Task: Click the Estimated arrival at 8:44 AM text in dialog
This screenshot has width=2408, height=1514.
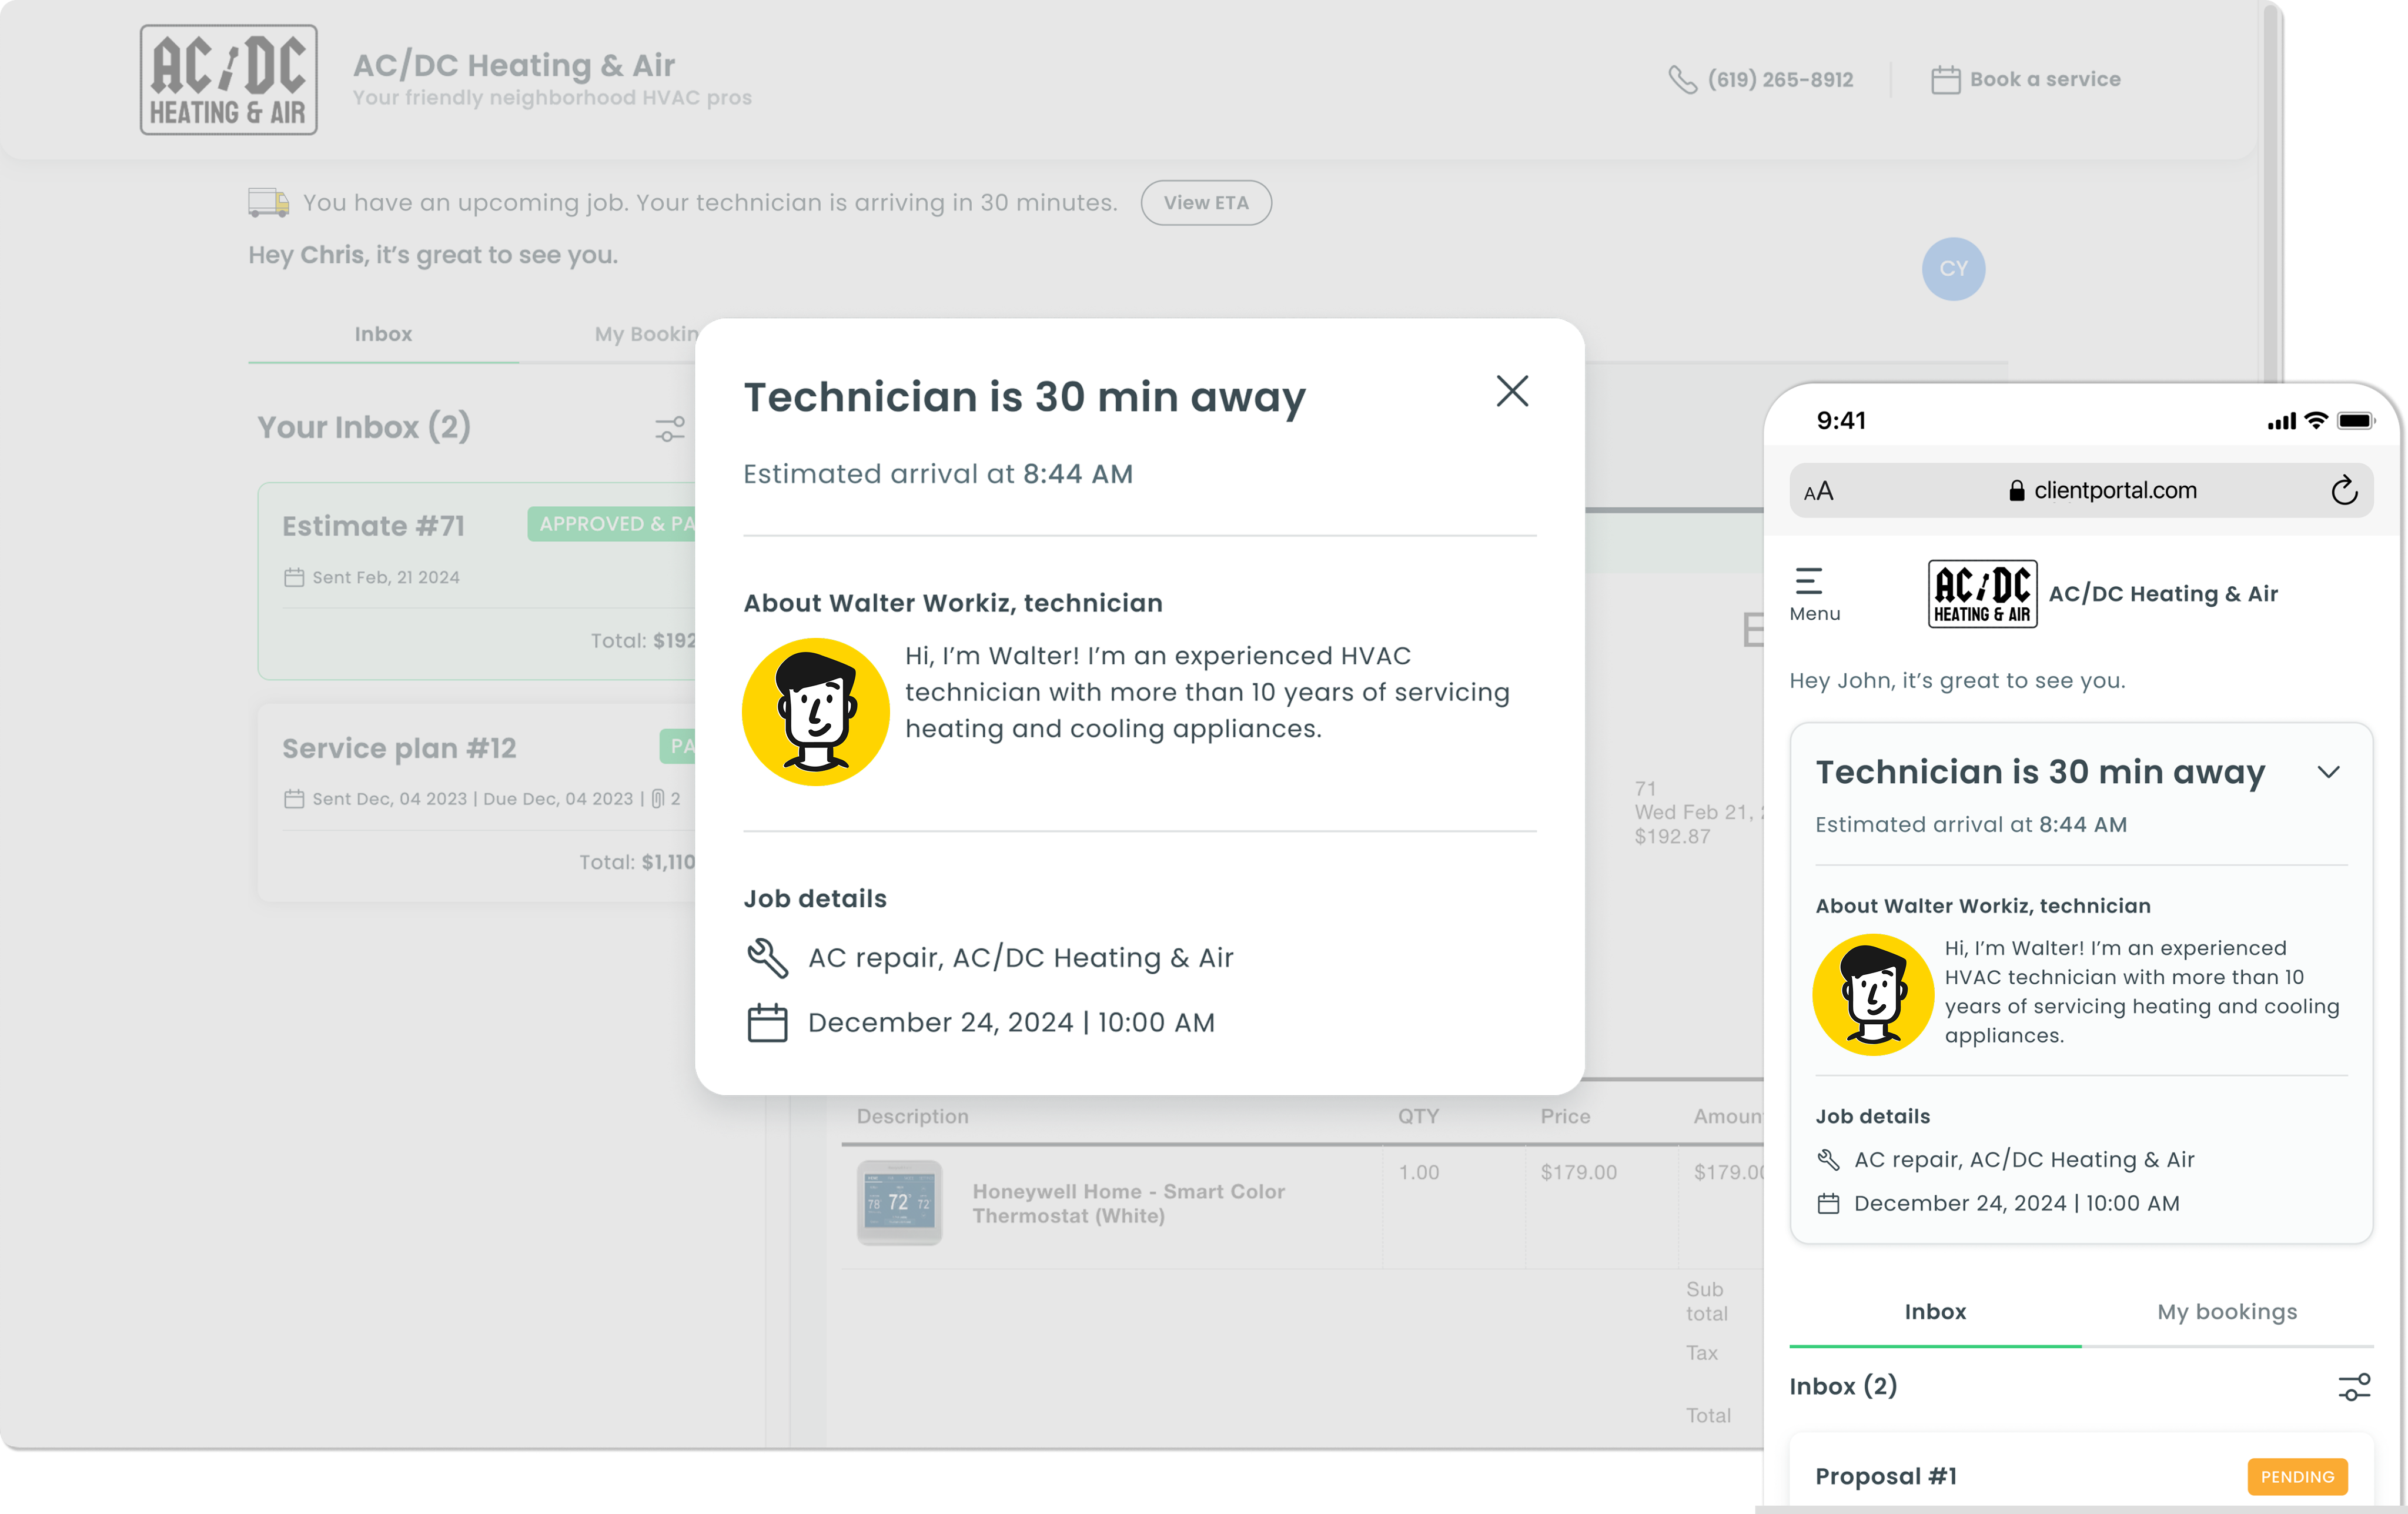Action: (x=938, y=474)
